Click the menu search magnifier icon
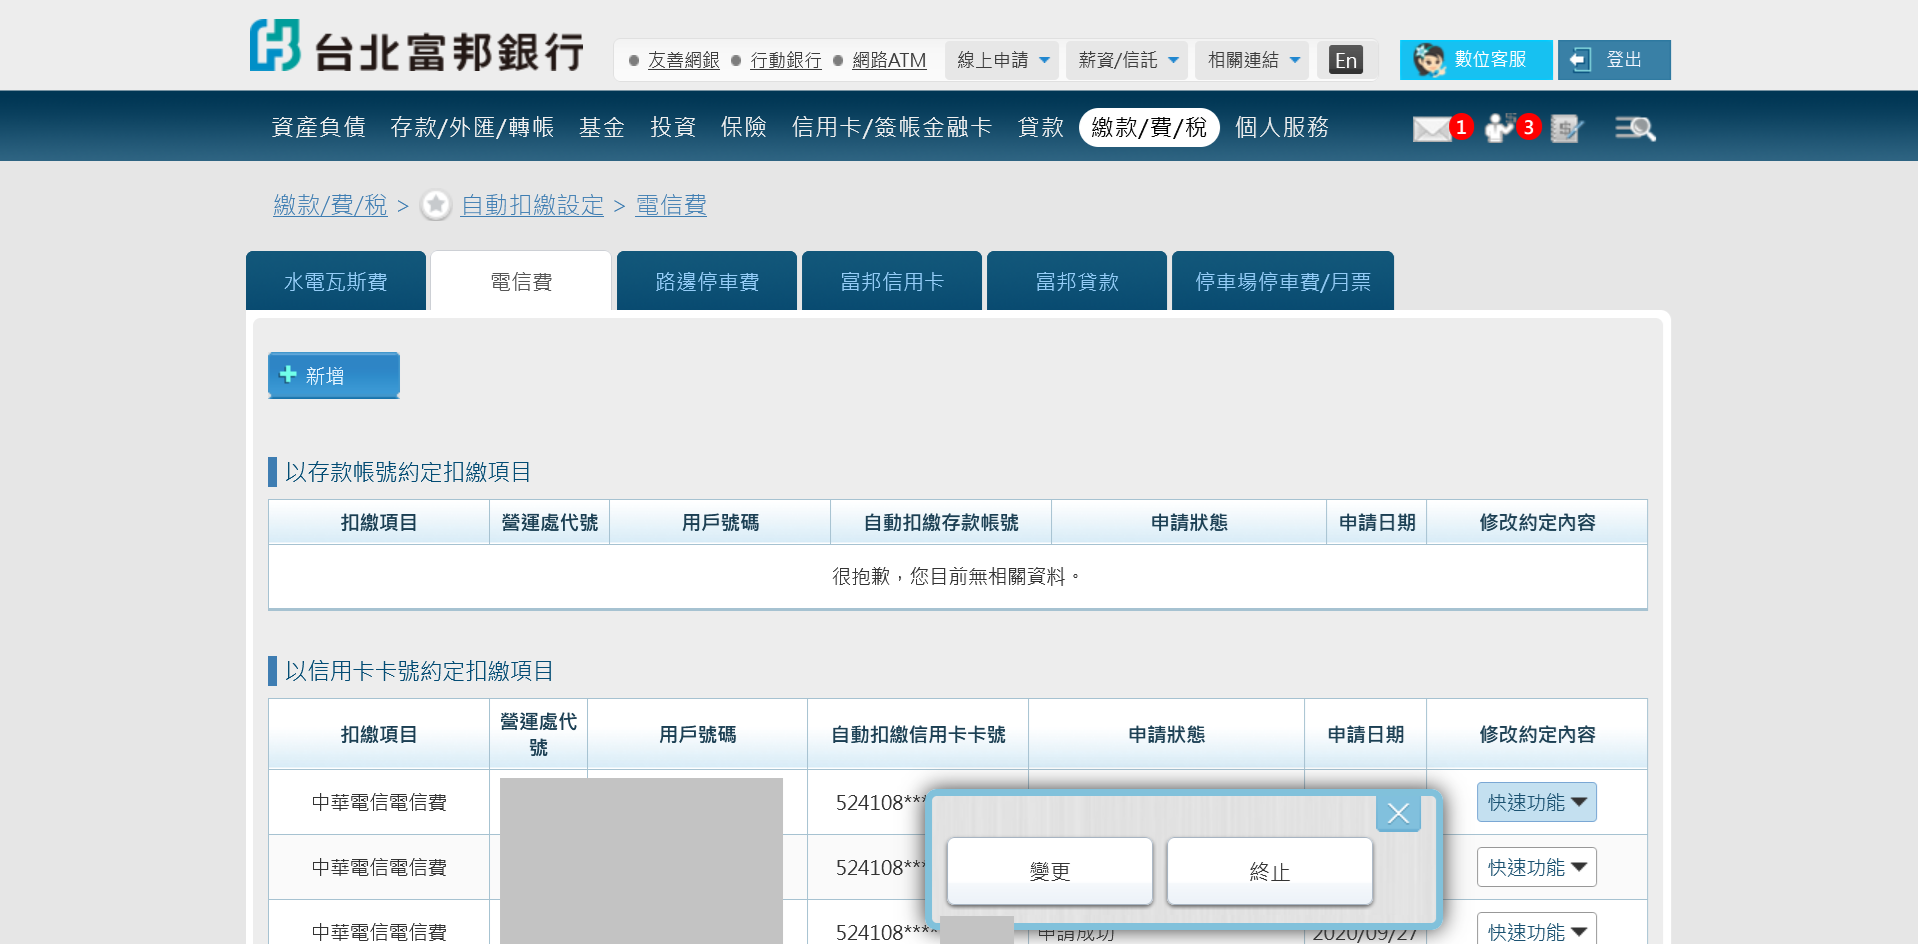This screenshot has width=1918, height=944. coord(1635,128)
